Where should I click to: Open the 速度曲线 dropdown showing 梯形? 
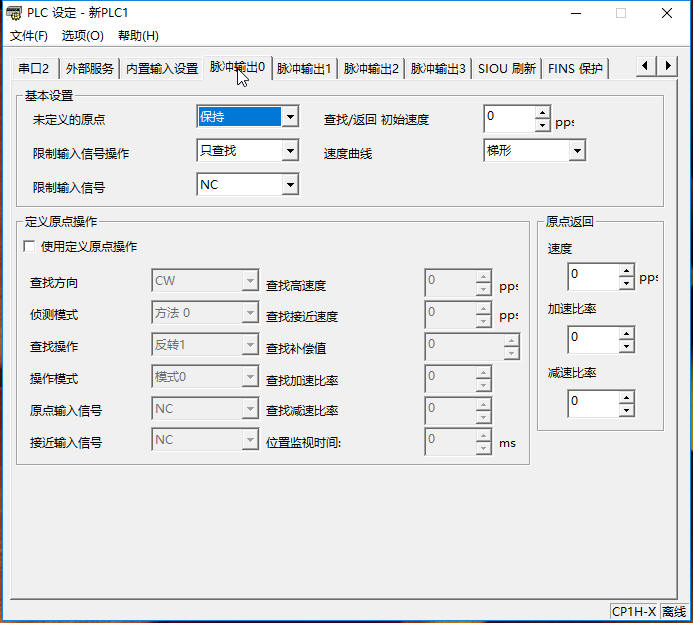coord(576,151)
